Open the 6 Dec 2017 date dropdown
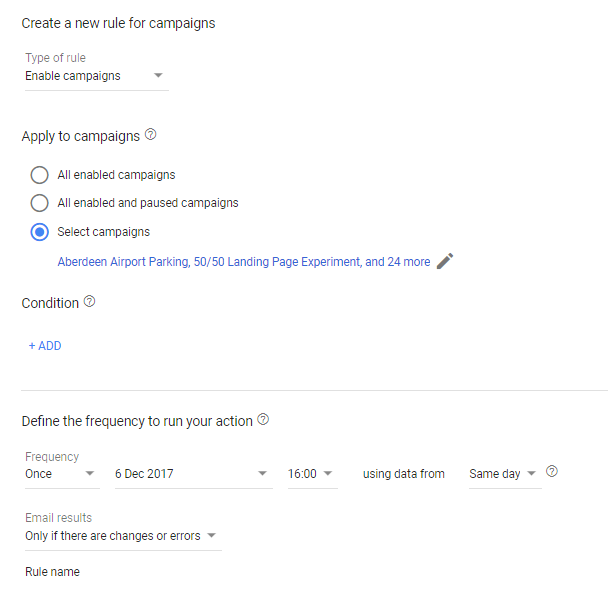Screen dimensions: 608x603 click(193, 474)
